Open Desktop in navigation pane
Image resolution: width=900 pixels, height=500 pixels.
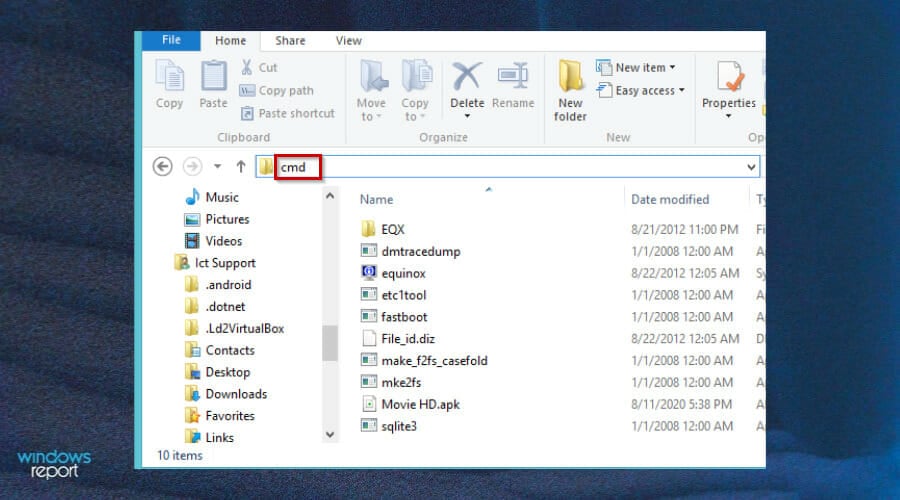(218, 372)
